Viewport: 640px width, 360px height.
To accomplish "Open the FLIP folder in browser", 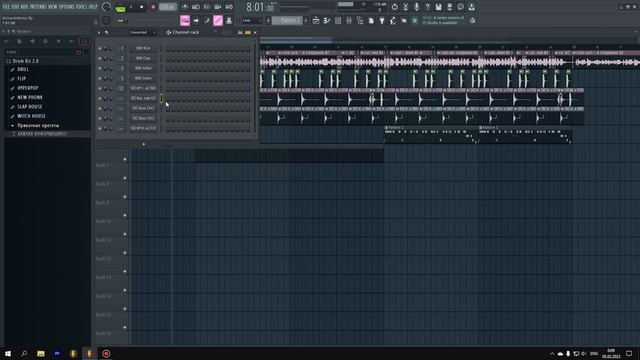I will pyautogui.click(x=22, y=79).
